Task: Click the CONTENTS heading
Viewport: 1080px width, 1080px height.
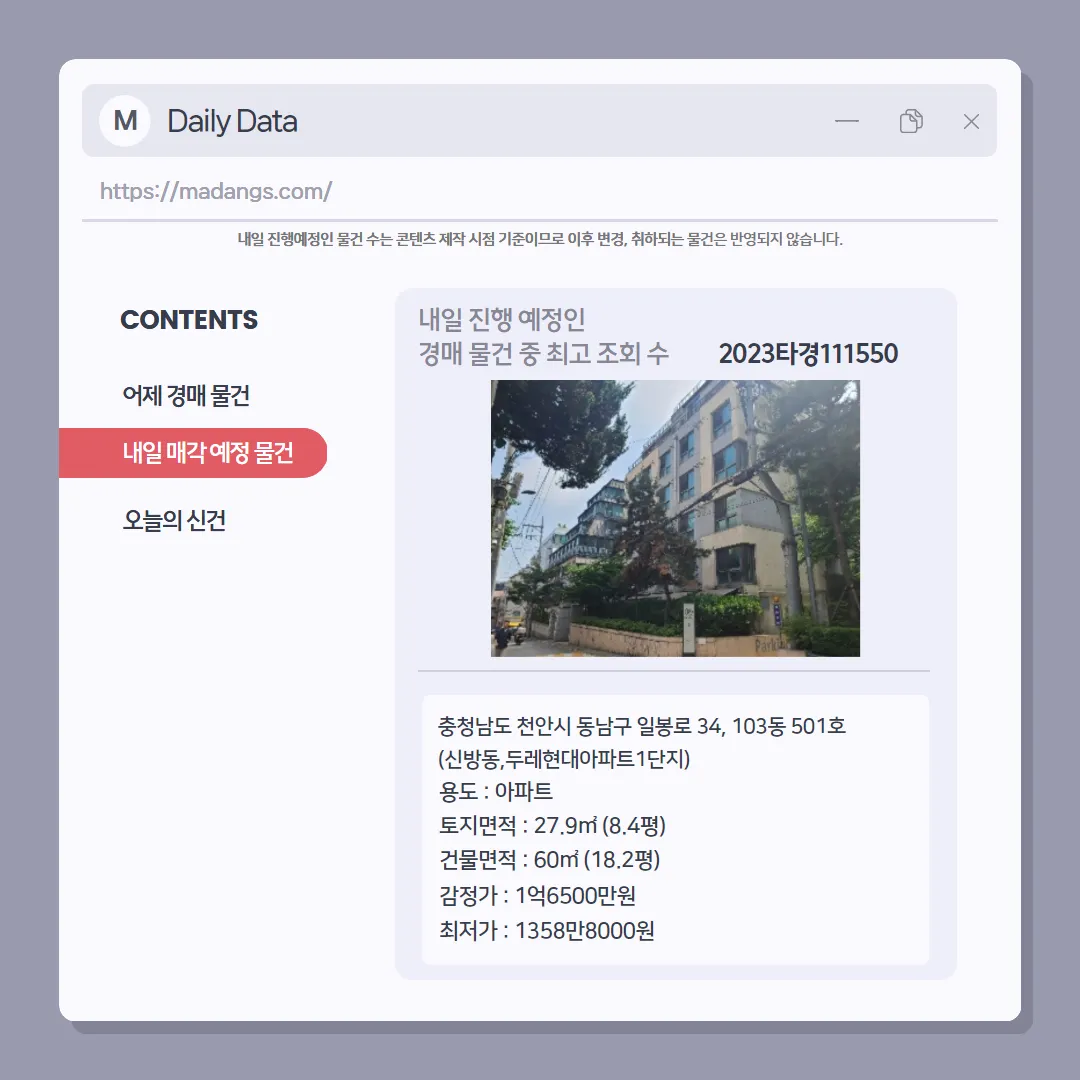Action: pos(189,320)
